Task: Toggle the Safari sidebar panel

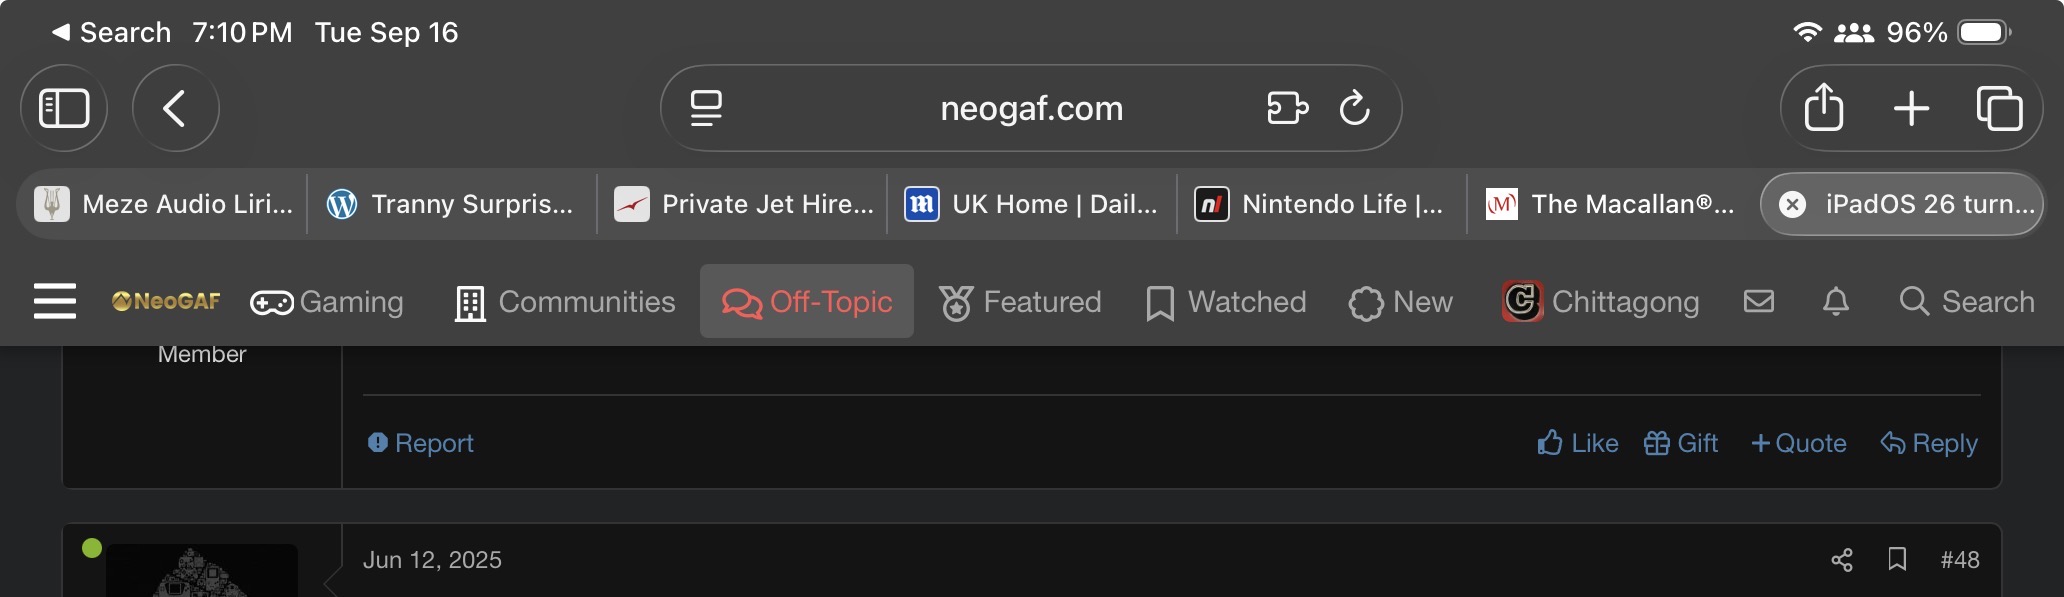Action: [64, 108]
